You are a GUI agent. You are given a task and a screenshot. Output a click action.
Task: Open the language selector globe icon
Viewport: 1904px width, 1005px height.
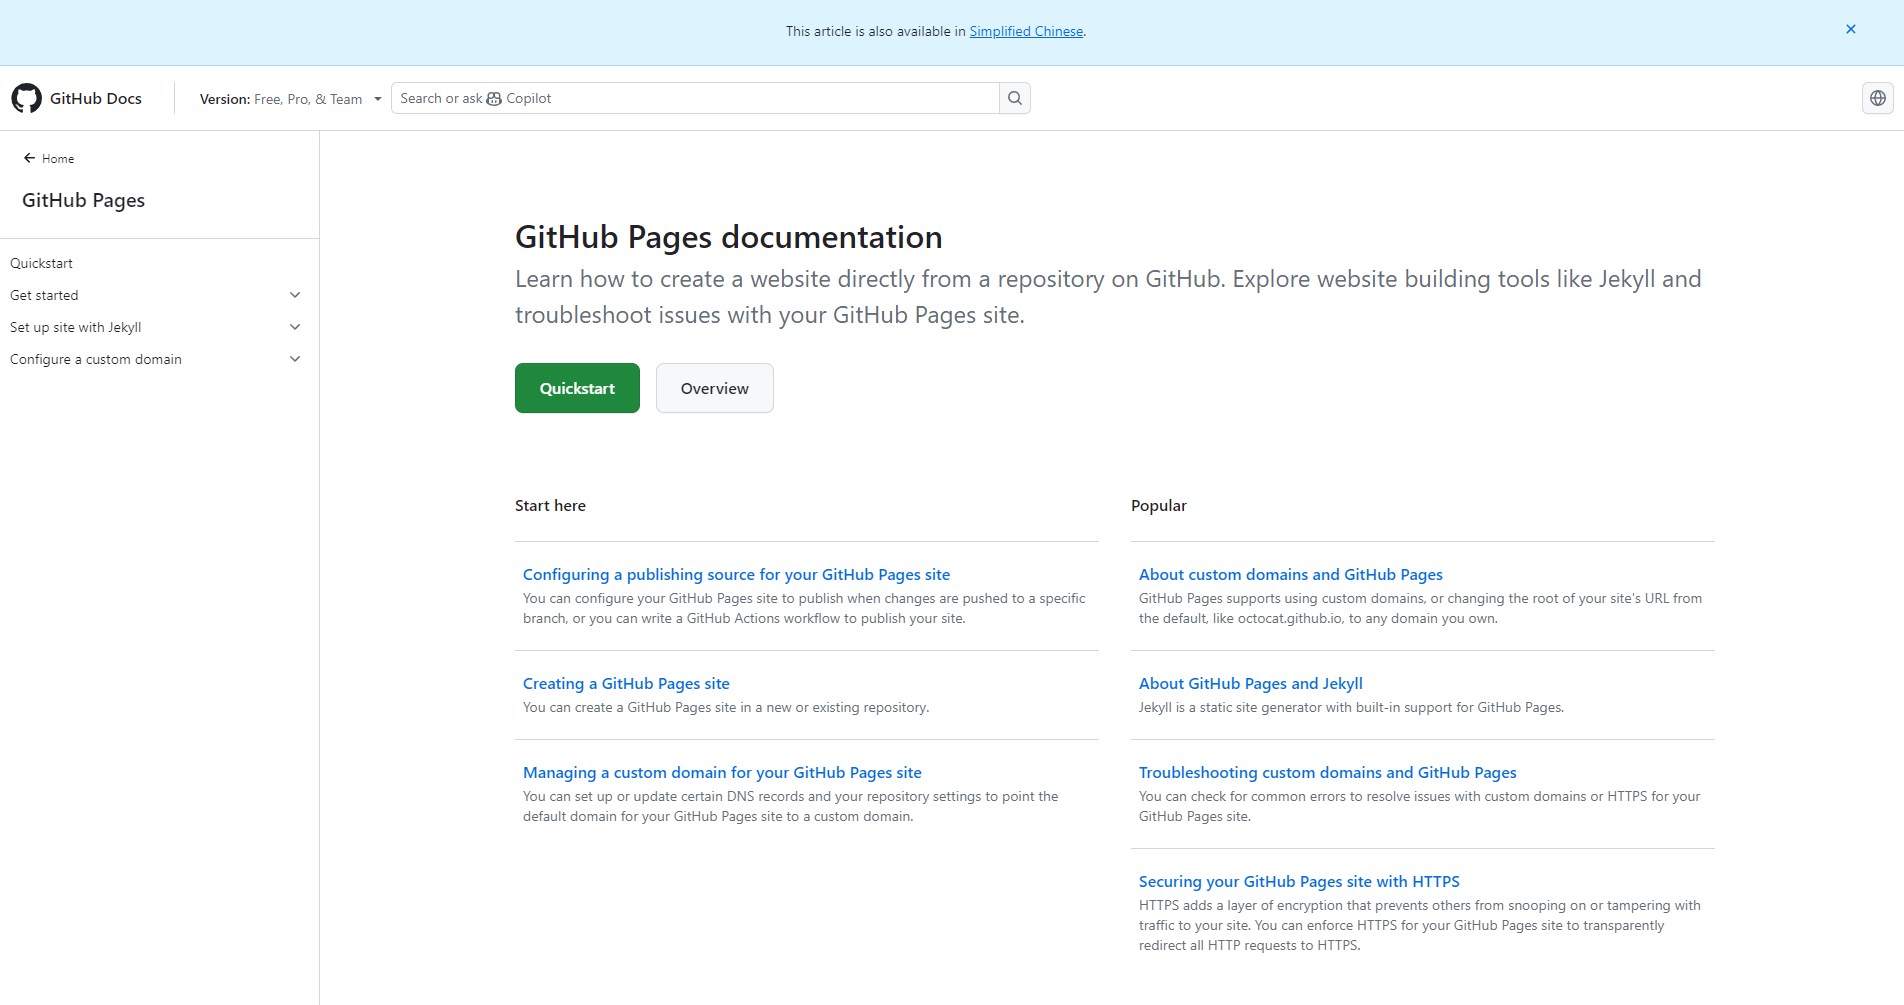pyautogui.click(x=1877, y=97)
